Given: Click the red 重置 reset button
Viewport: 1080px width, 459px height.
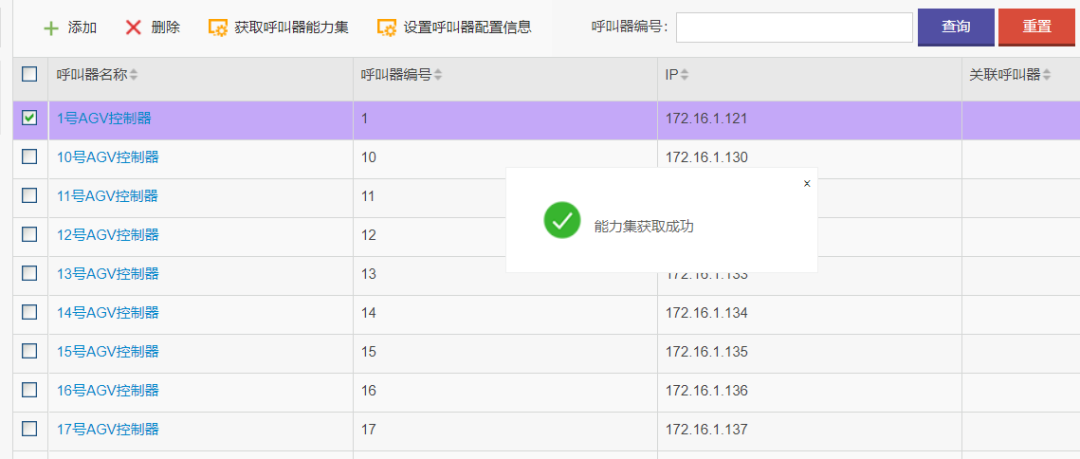Looking at the screenshot, I should [x=1037, y=27].
